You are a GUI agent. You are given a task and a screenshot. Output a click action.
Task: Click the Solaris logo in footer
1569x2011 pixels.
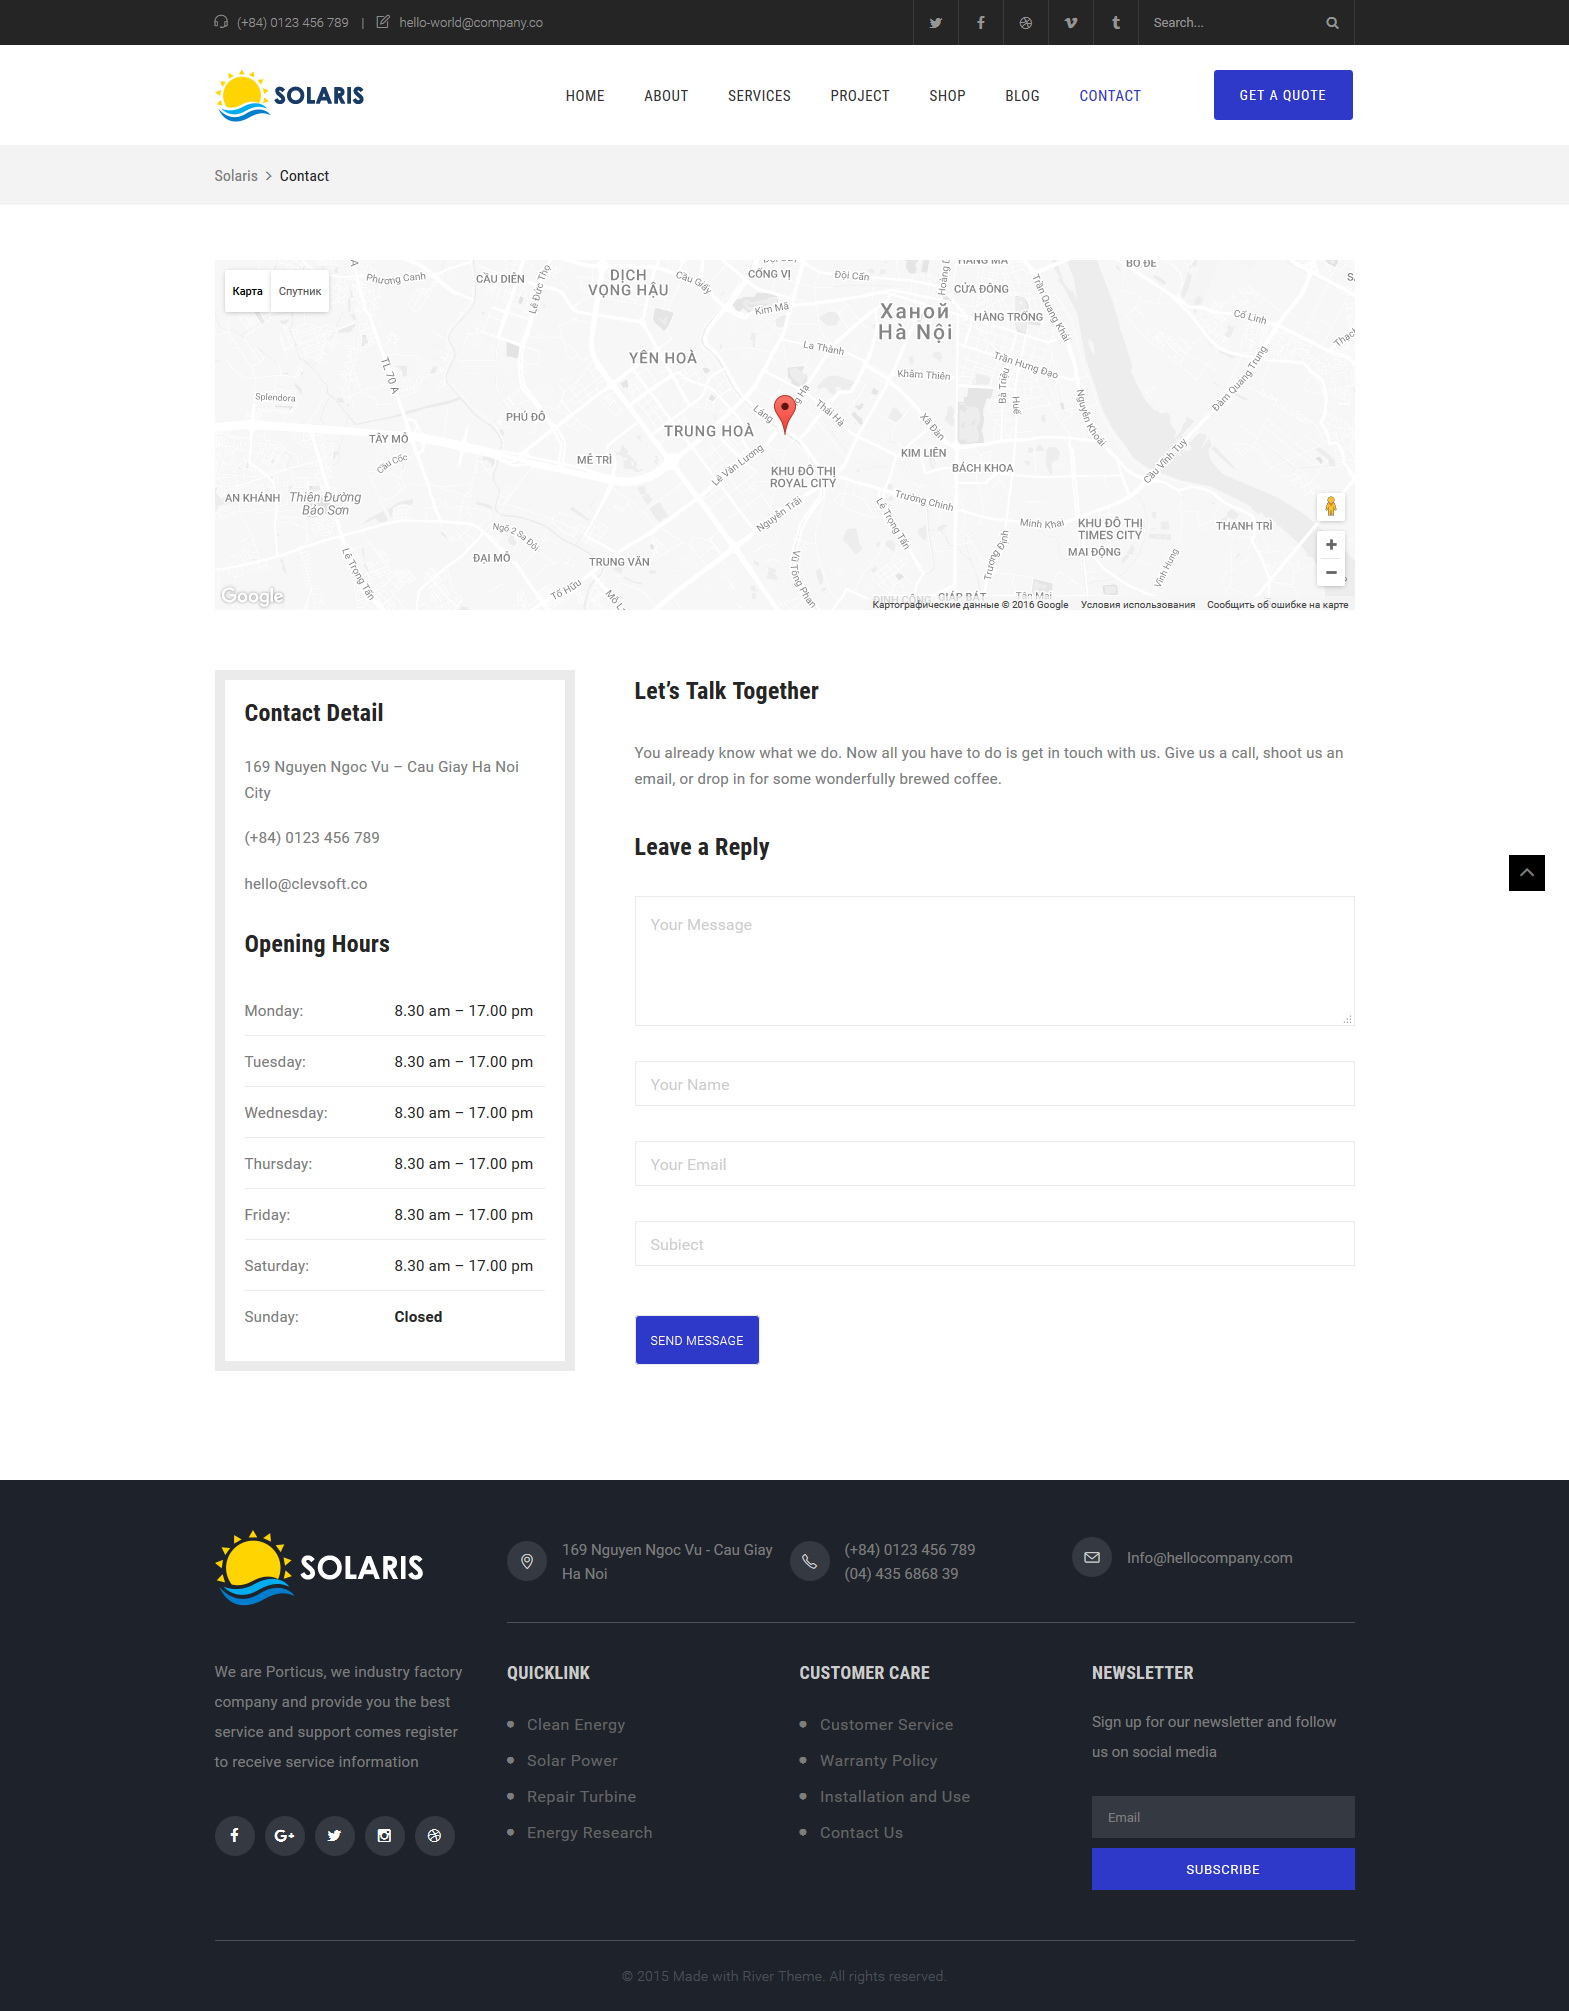(320, 1567)
